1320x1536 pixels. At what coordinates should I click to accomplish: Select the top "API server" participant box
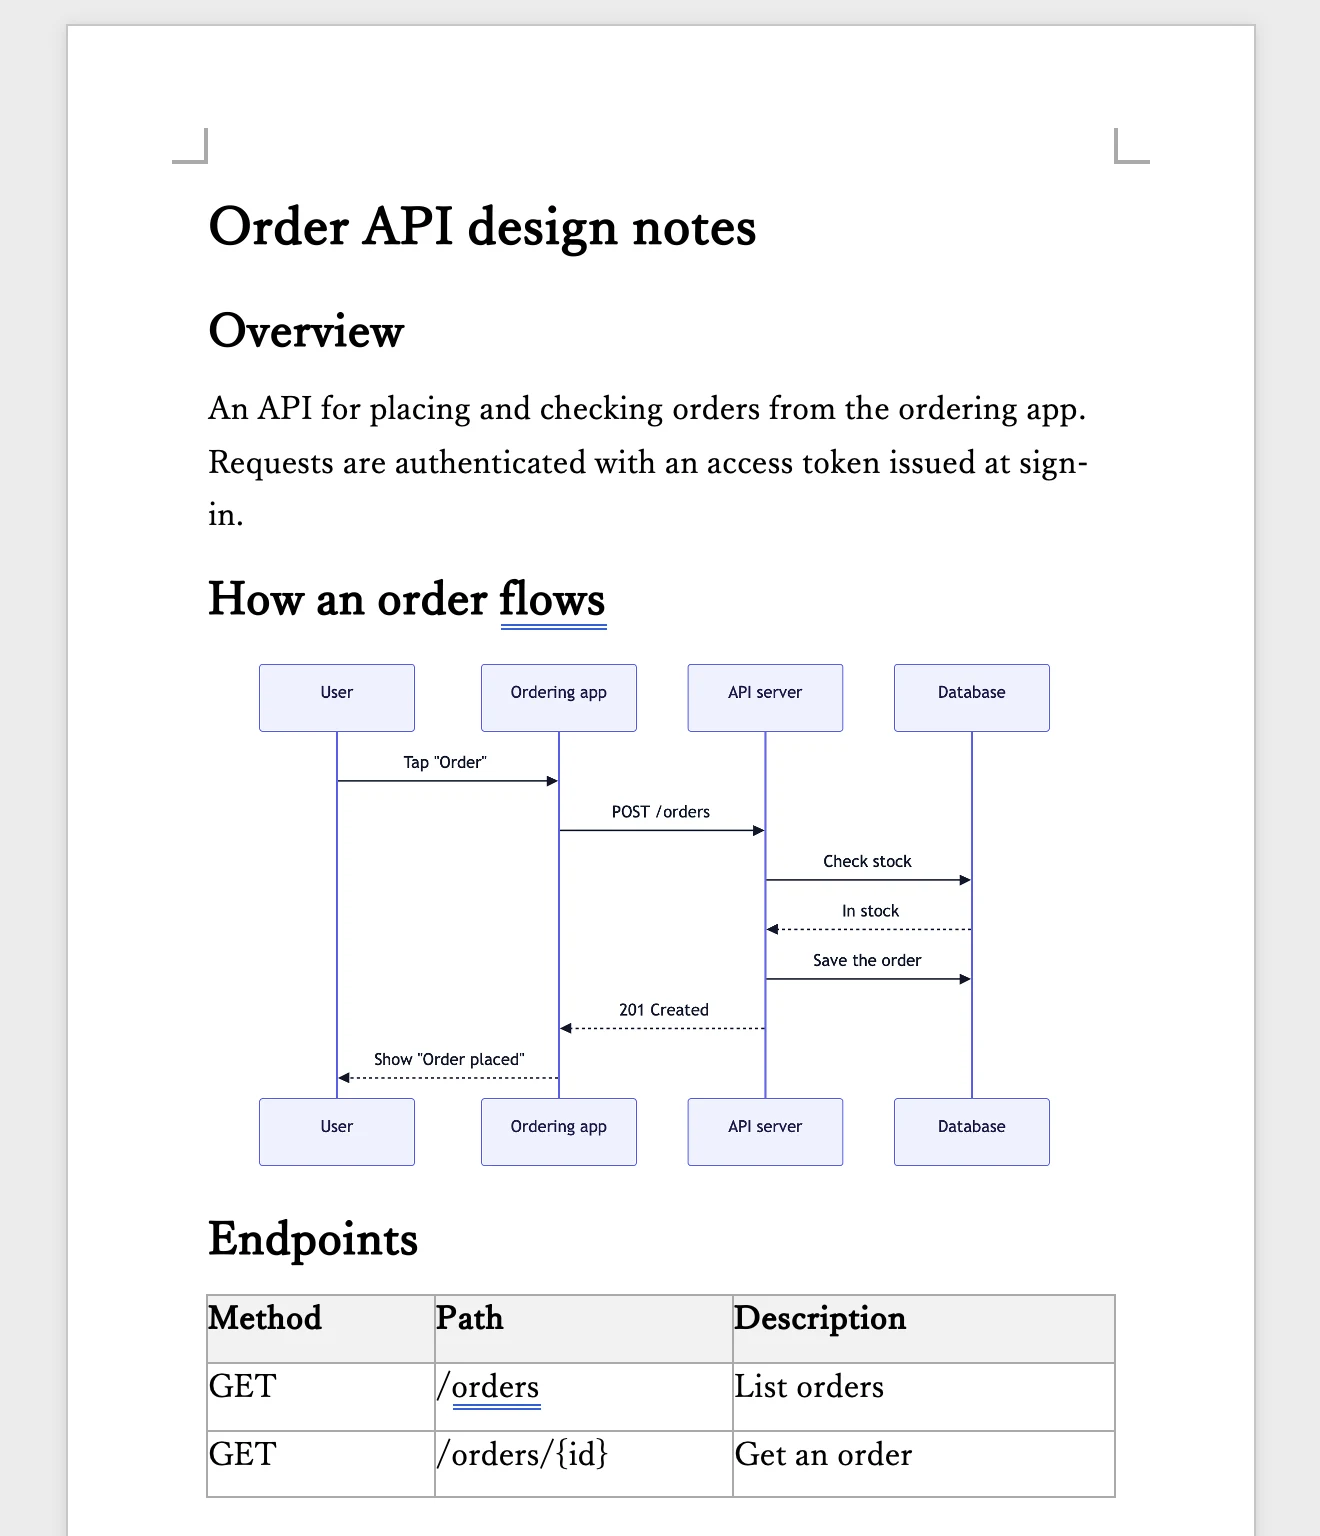coord(765,698)
